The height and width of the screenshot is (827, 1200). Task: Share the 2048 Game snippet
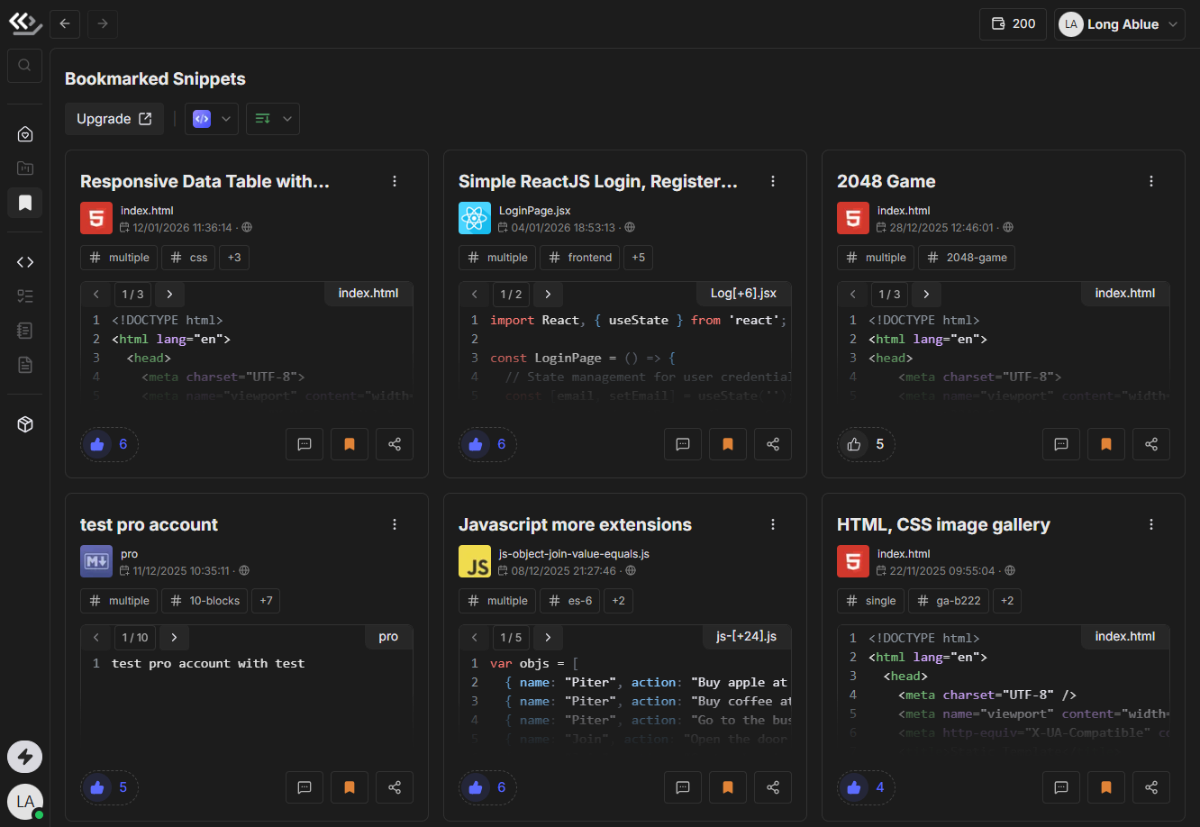pyautogui.click(x=1151, y=445)
